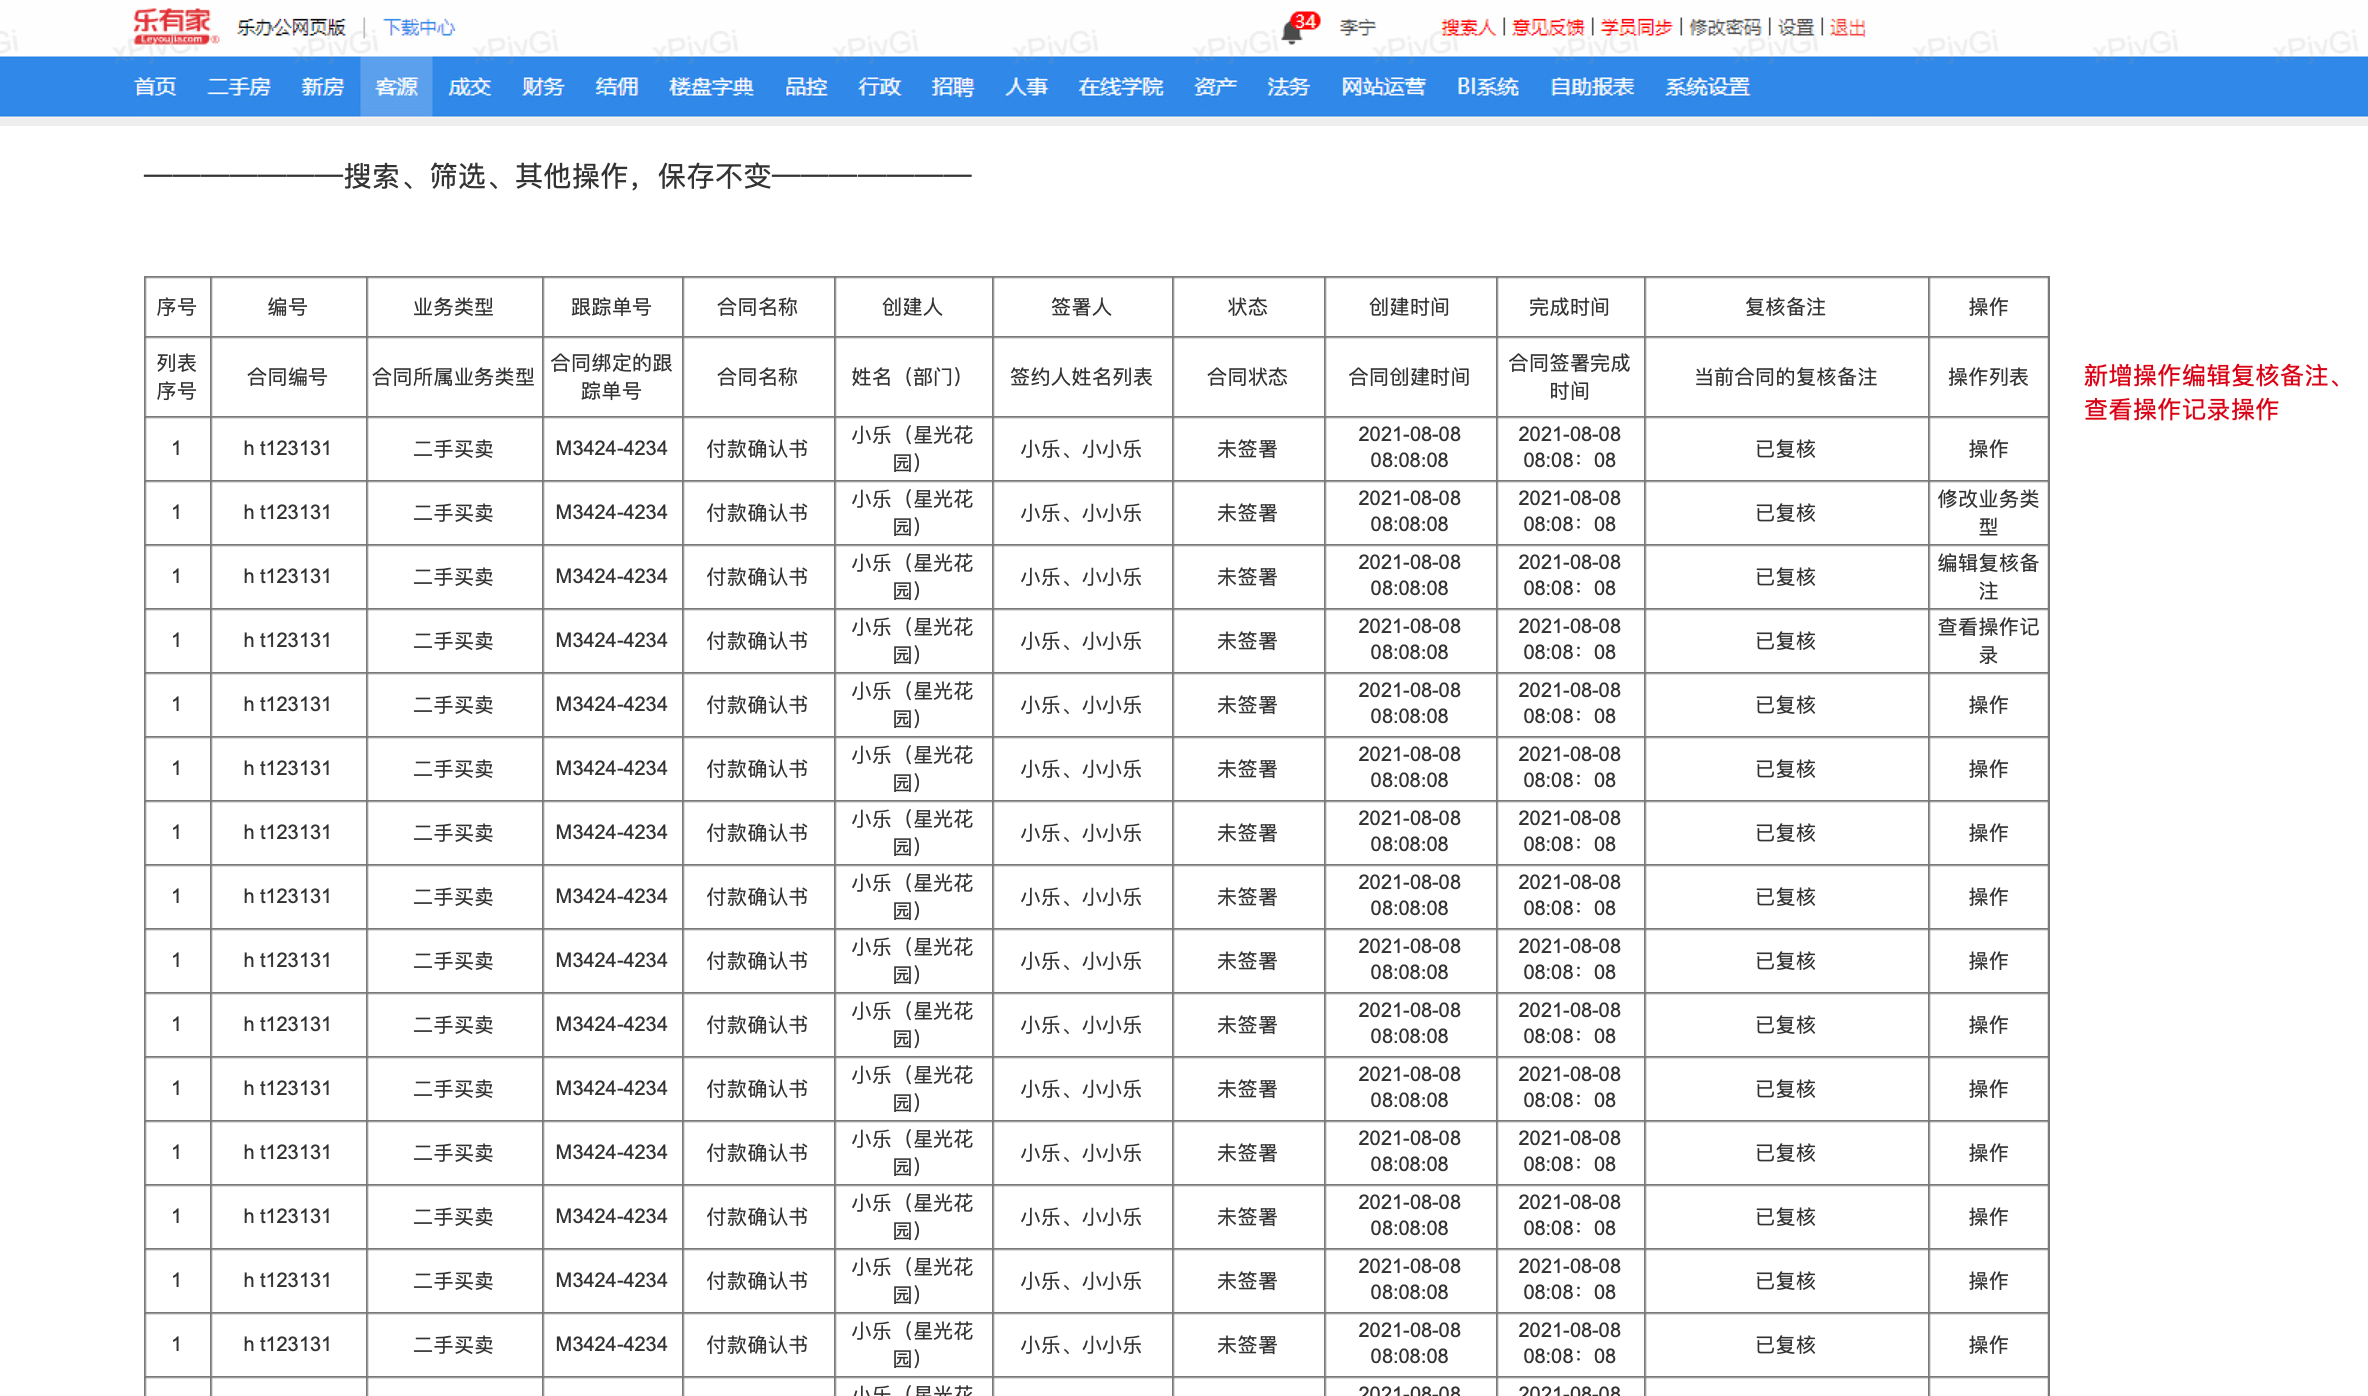Viewport: 2368px width, 1396px height.
Task: Click 操作 in the first data row
Action: [1988, 449]
